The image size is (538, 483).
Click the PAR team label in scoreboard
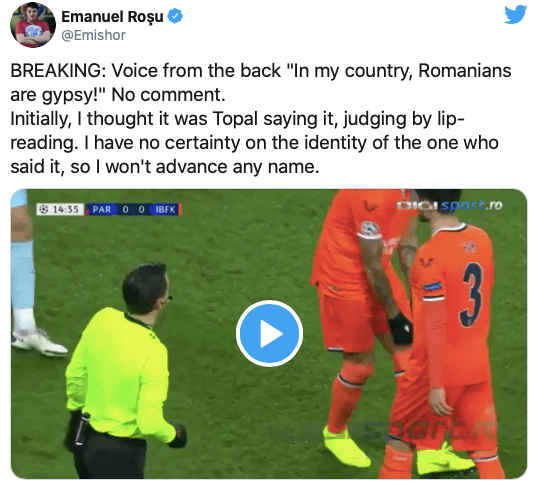[x=102, y=209]
